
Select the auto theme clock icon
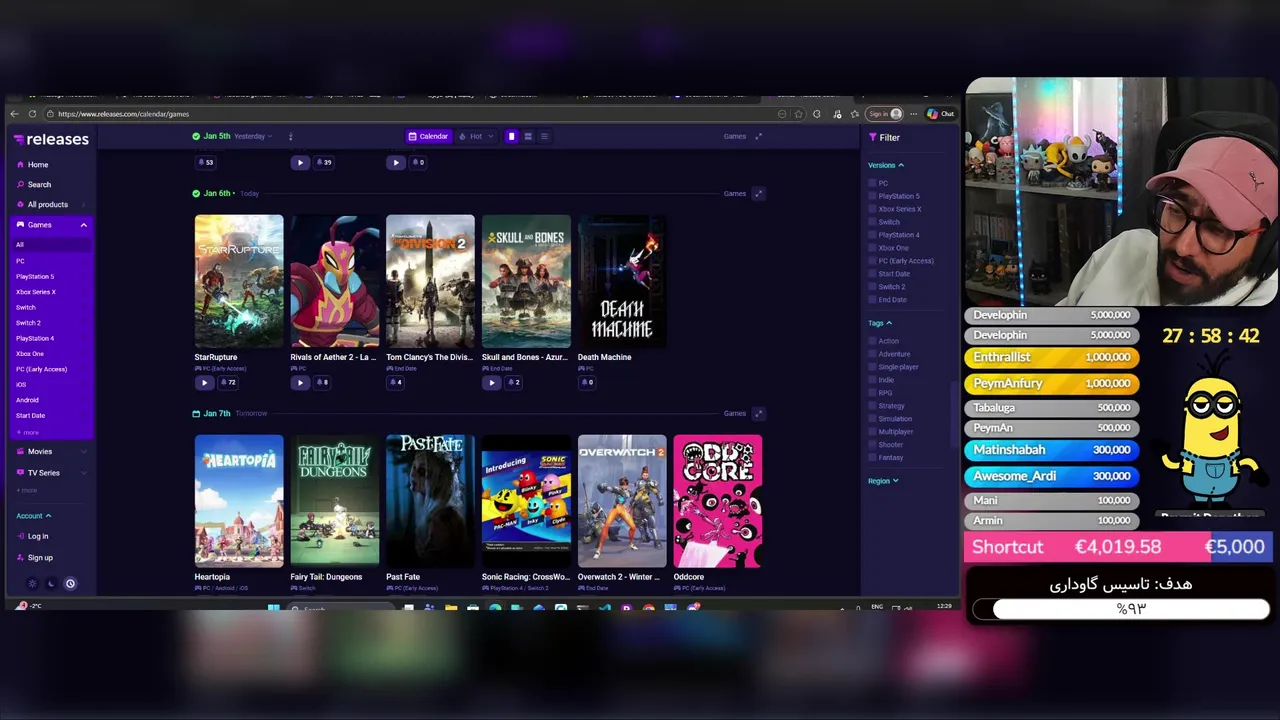click(x=70, y=584)
